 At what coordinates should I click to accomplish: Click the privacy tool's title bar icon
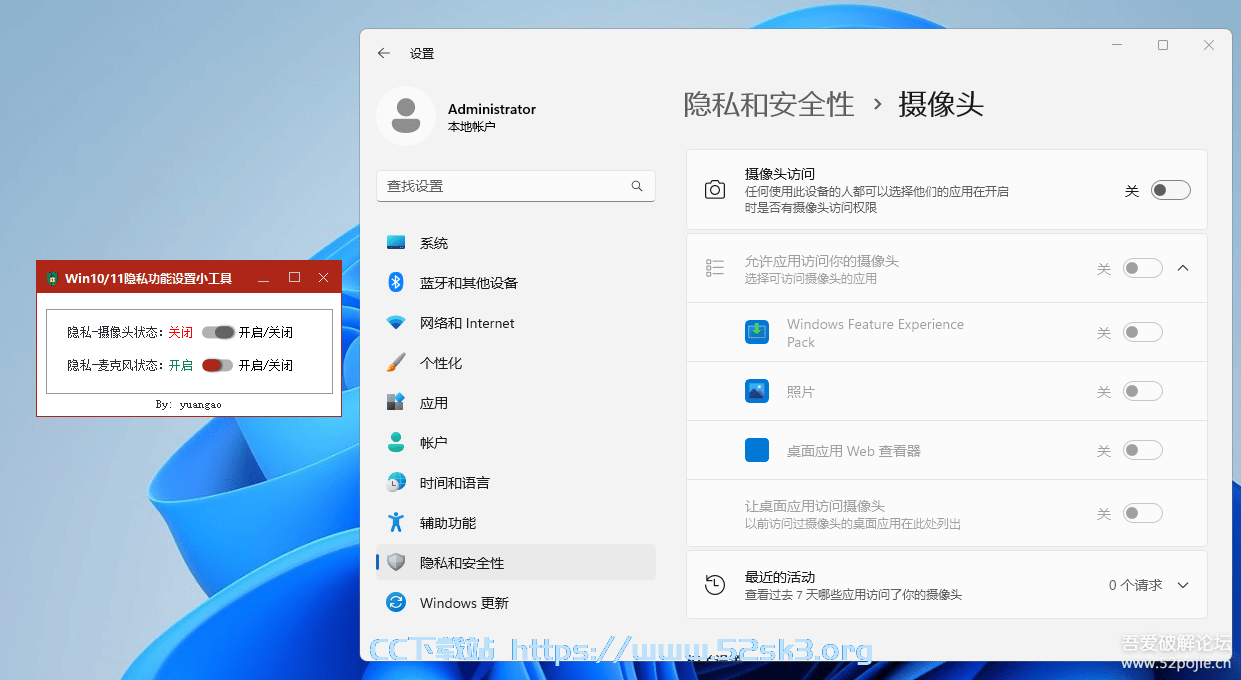click(52, 278)
